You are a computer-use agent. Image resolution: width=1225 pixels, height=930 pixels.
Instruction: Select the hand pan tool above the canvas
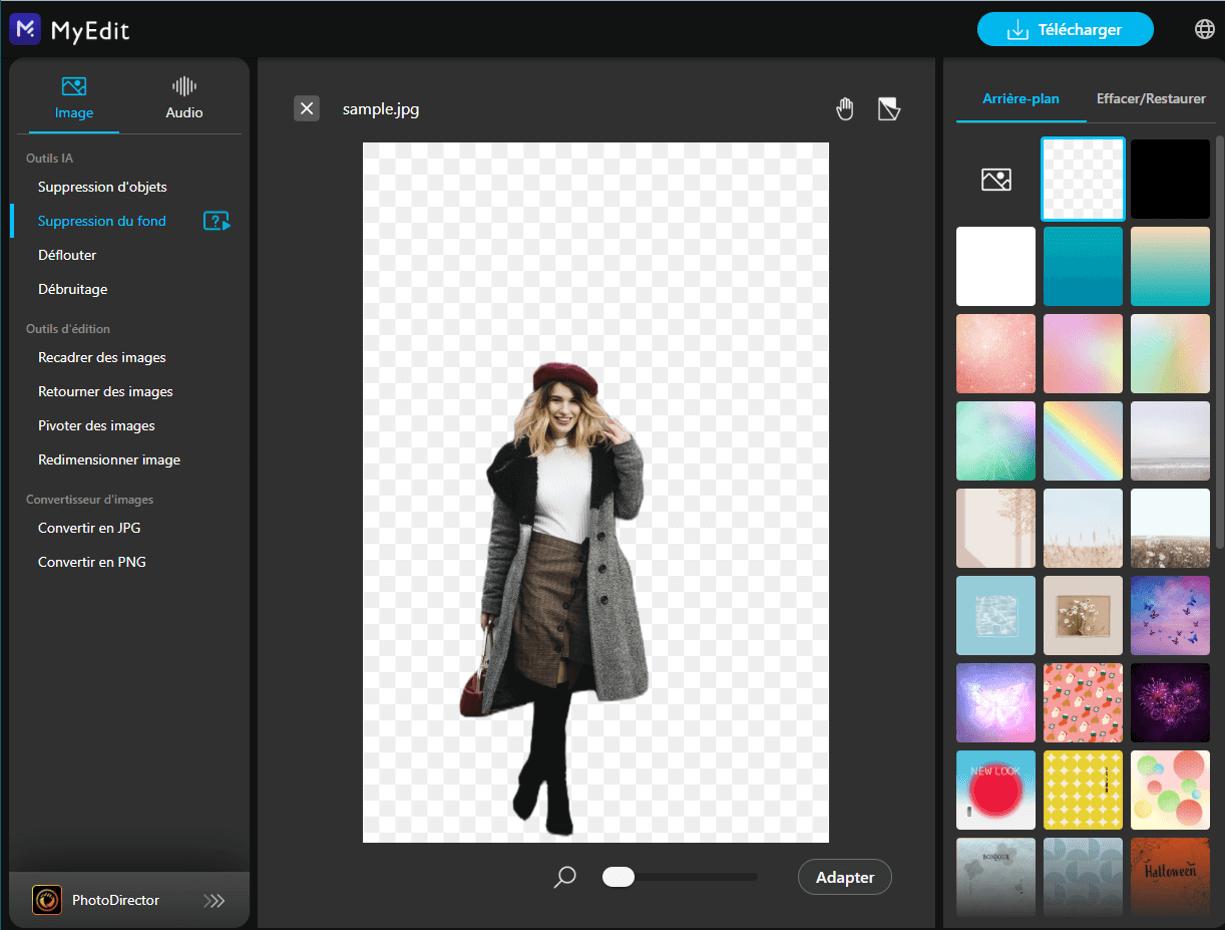(x=845, y=108)
